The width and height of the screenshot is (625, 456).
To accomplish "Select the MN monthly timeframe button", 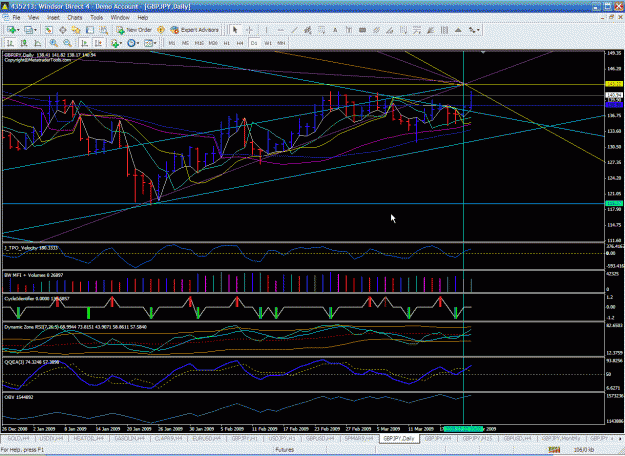I will point(281,43).
